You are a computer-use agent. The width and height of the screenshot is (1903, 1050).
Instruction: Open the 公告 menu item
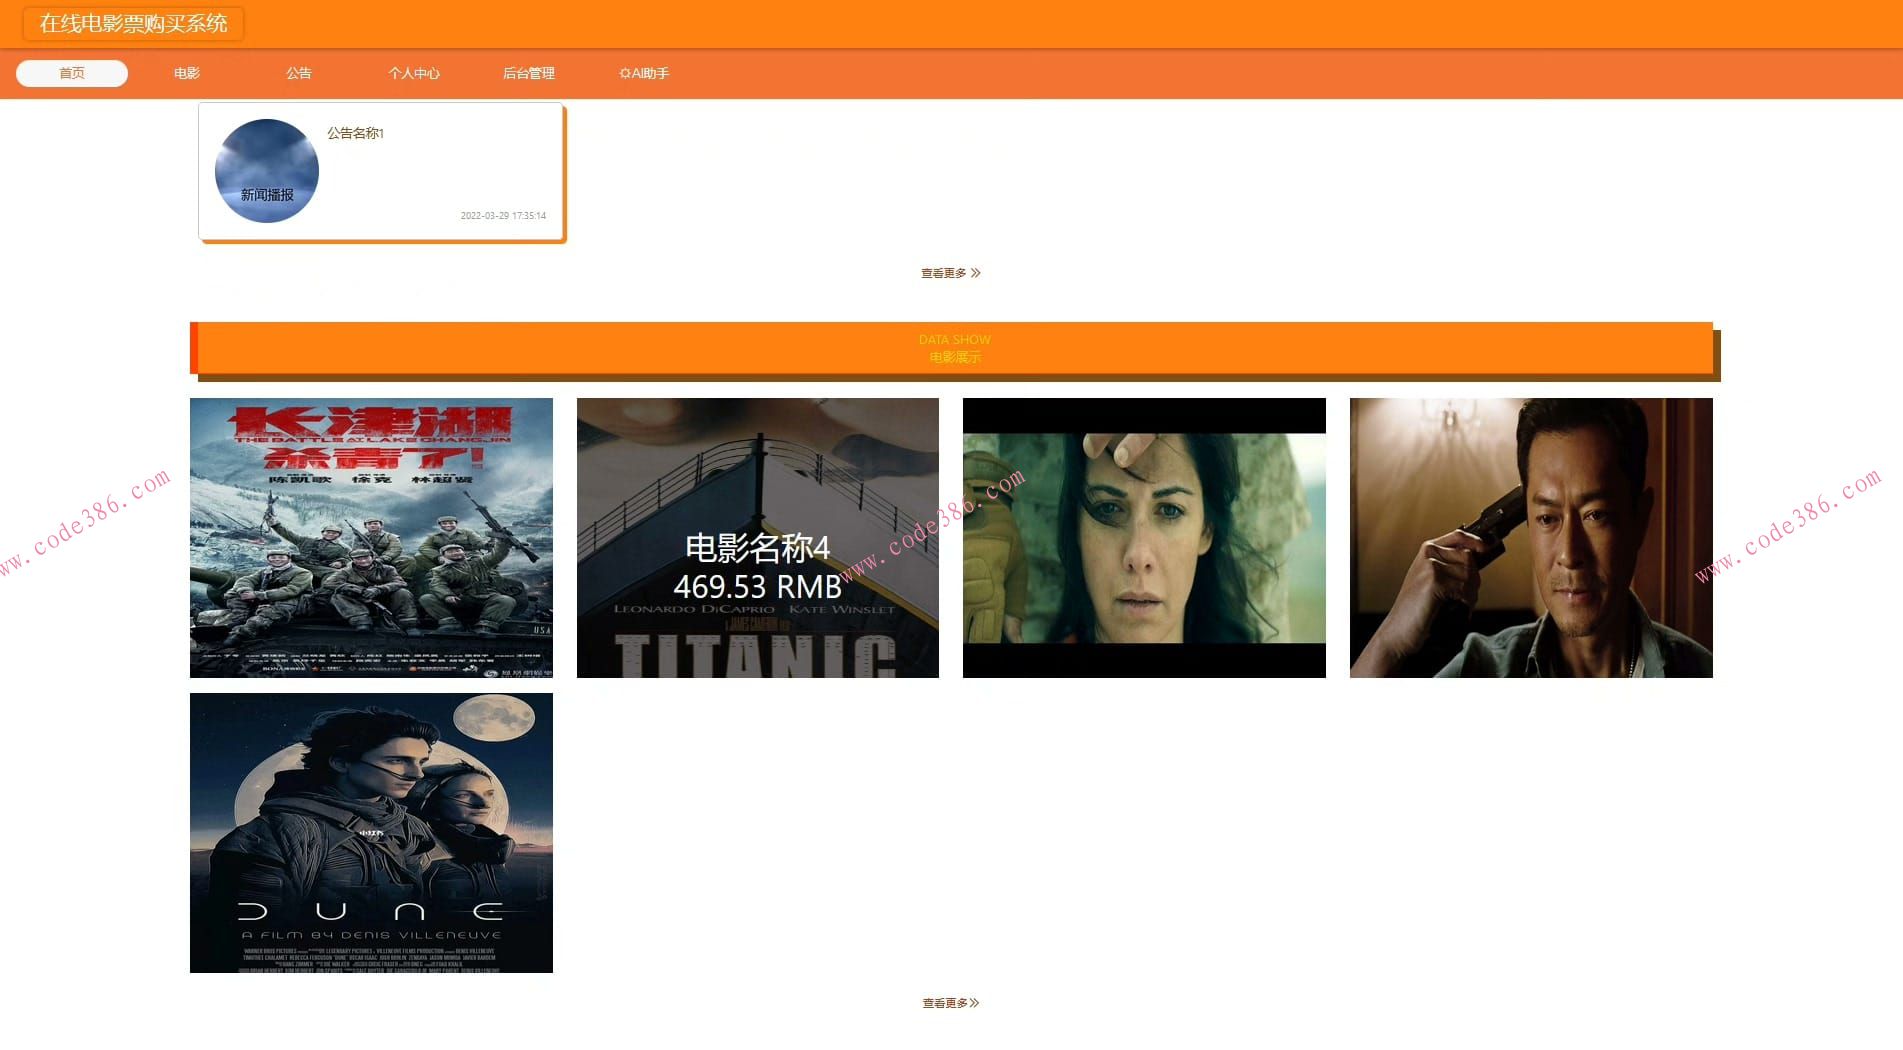pos(298,73)
